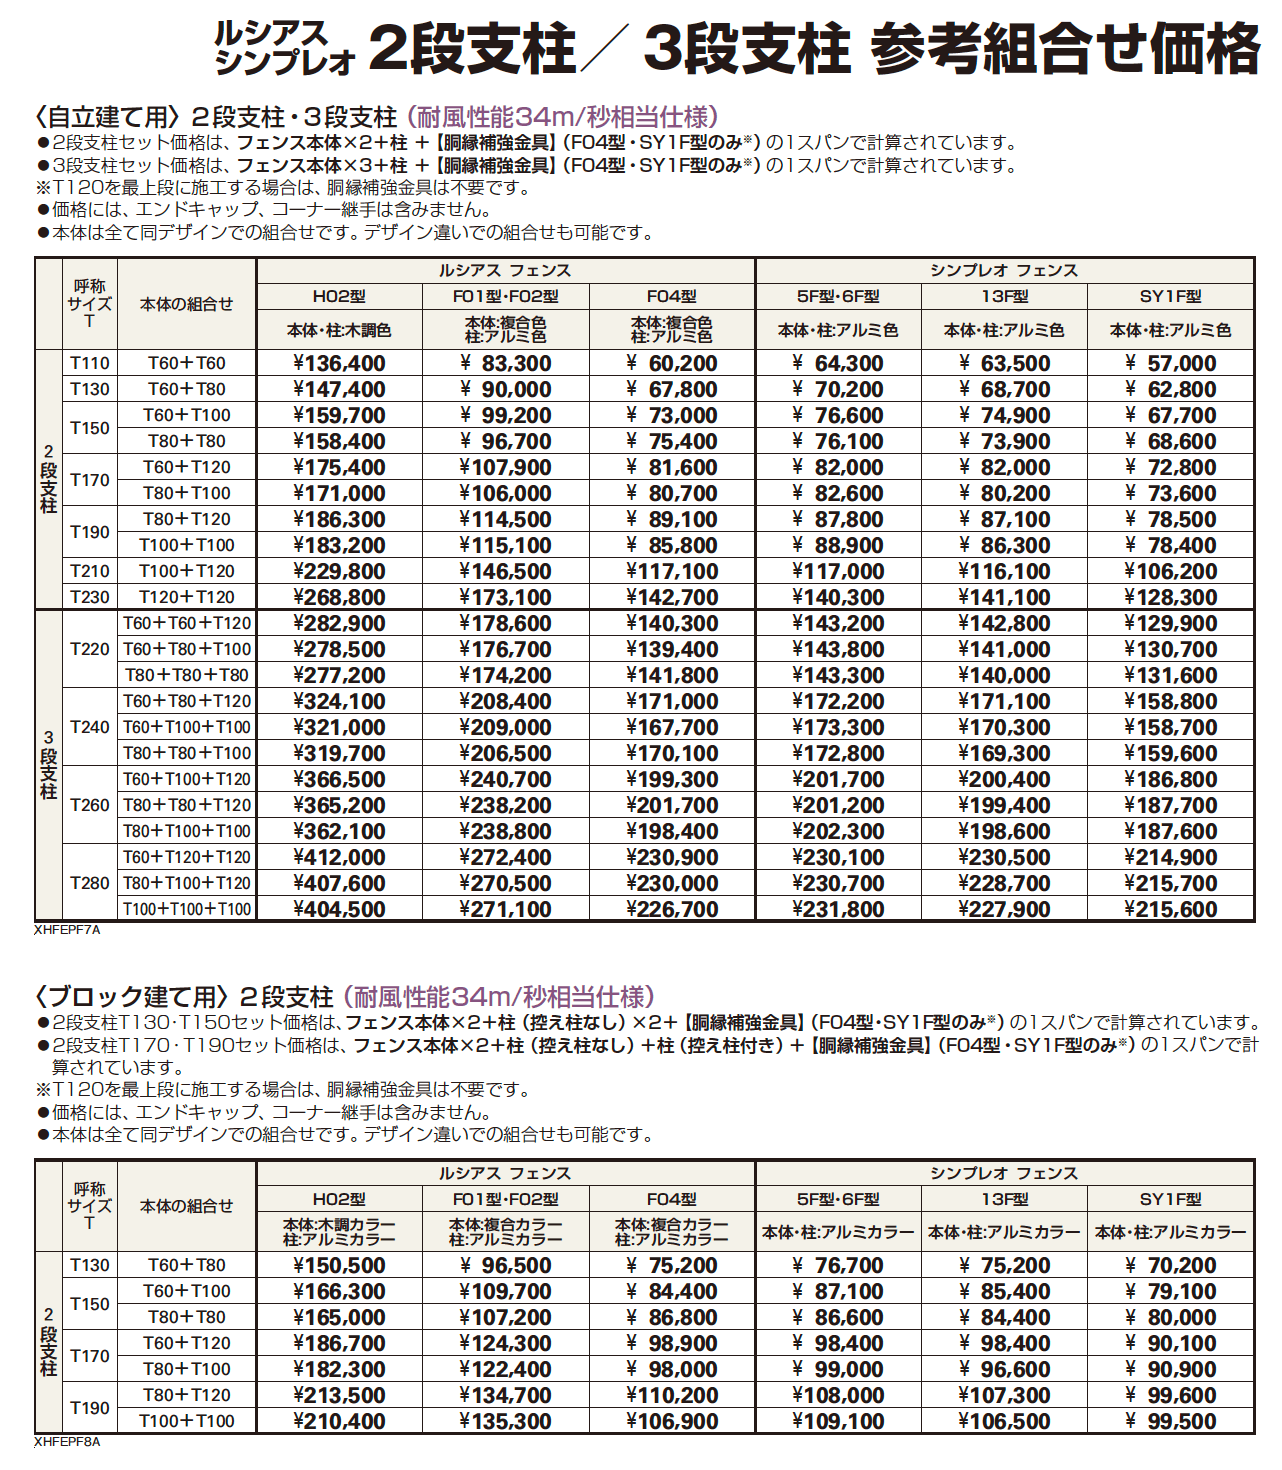
Task: Click the price ¥99,500
Action: pos(1170,1421)
